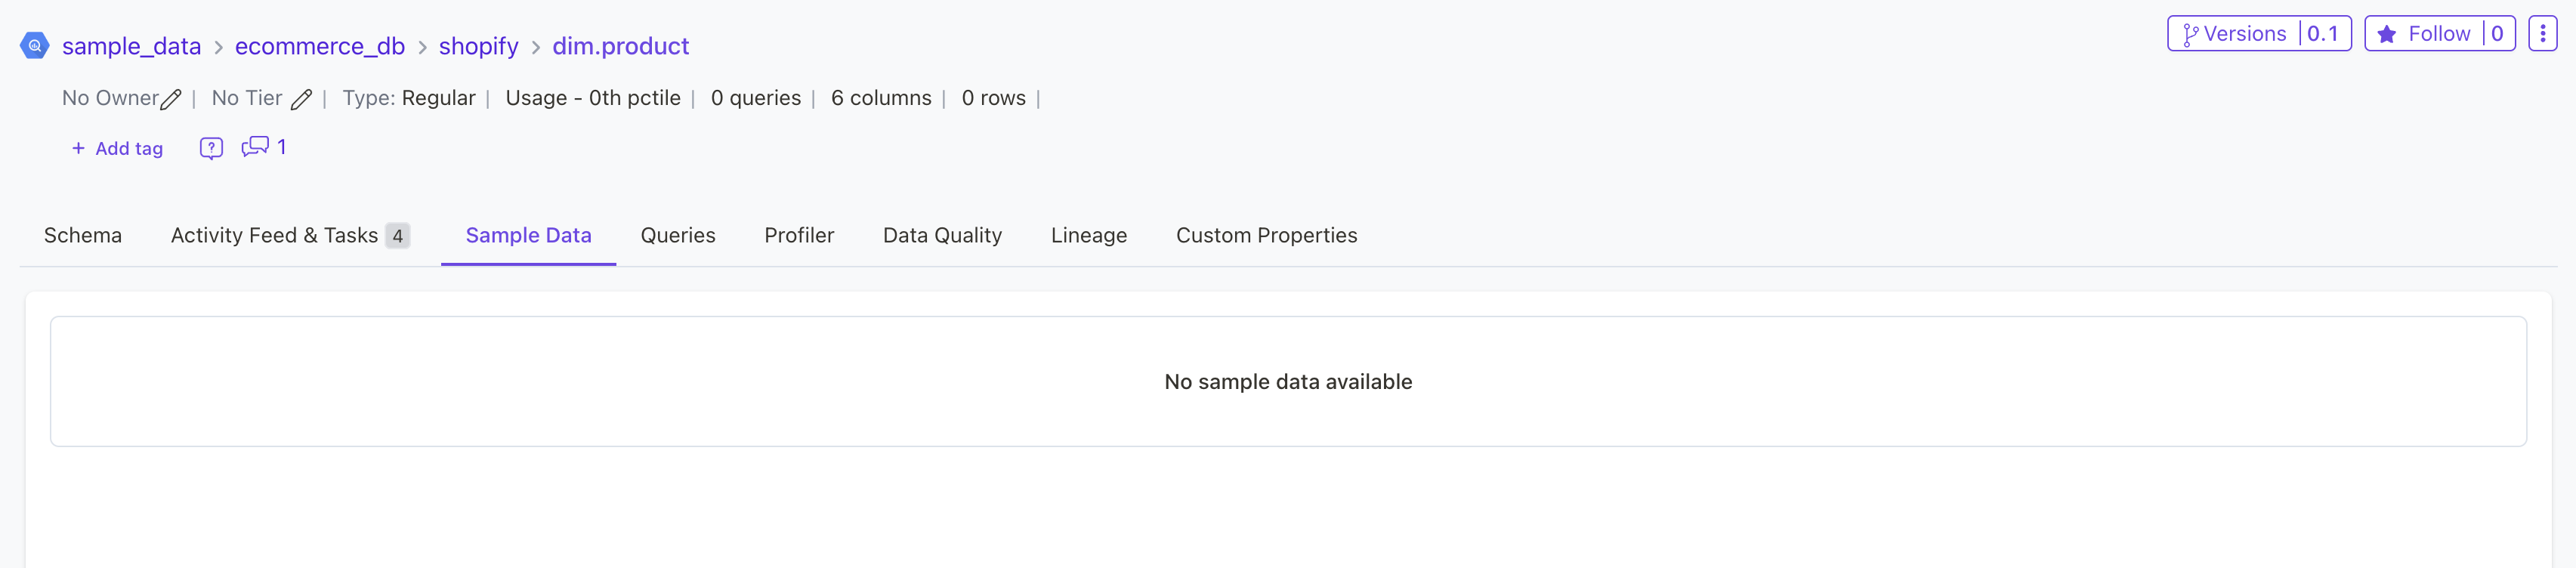Select the Sample Data tab
This screenshot has width=2576, height=568.
[x=528, y=235]
